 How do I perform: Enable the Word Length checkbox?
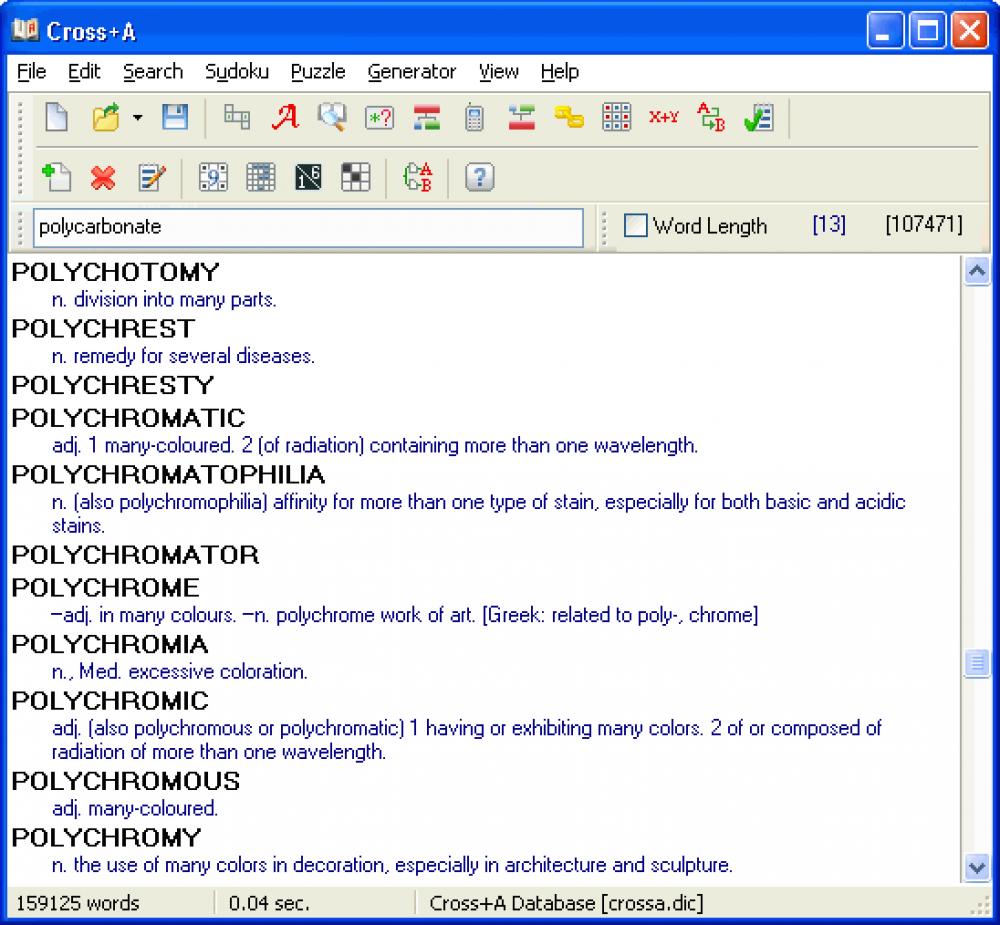[x=636, y=226]
